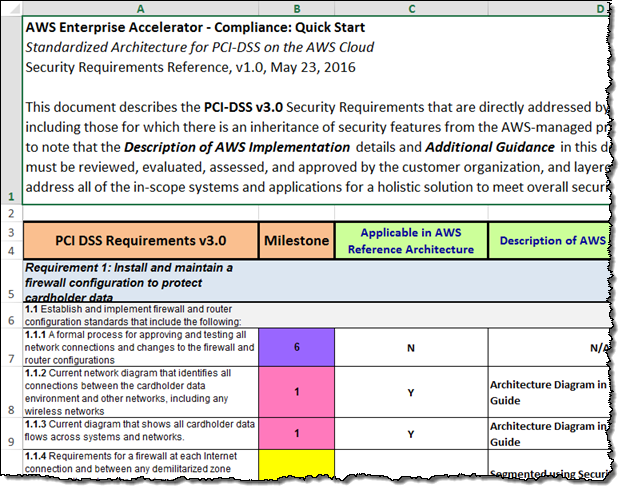Select the 1.1.4 firewall requirements cell
This screenshot has height=491, width=624.
click(x=140, y=462)
